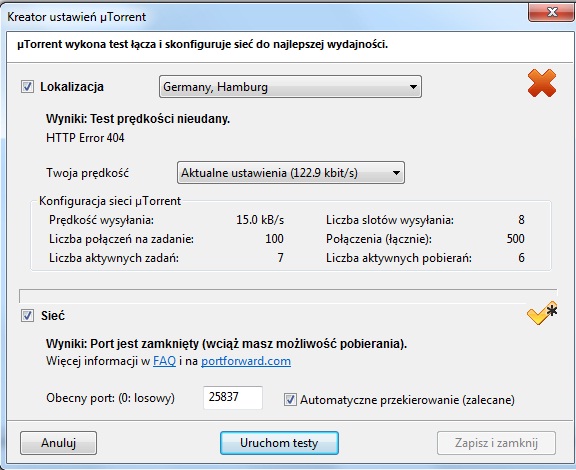576x470 pixels.
Task: Click the 'Port jest zamknięty' result text
Action: coord(226,344)
